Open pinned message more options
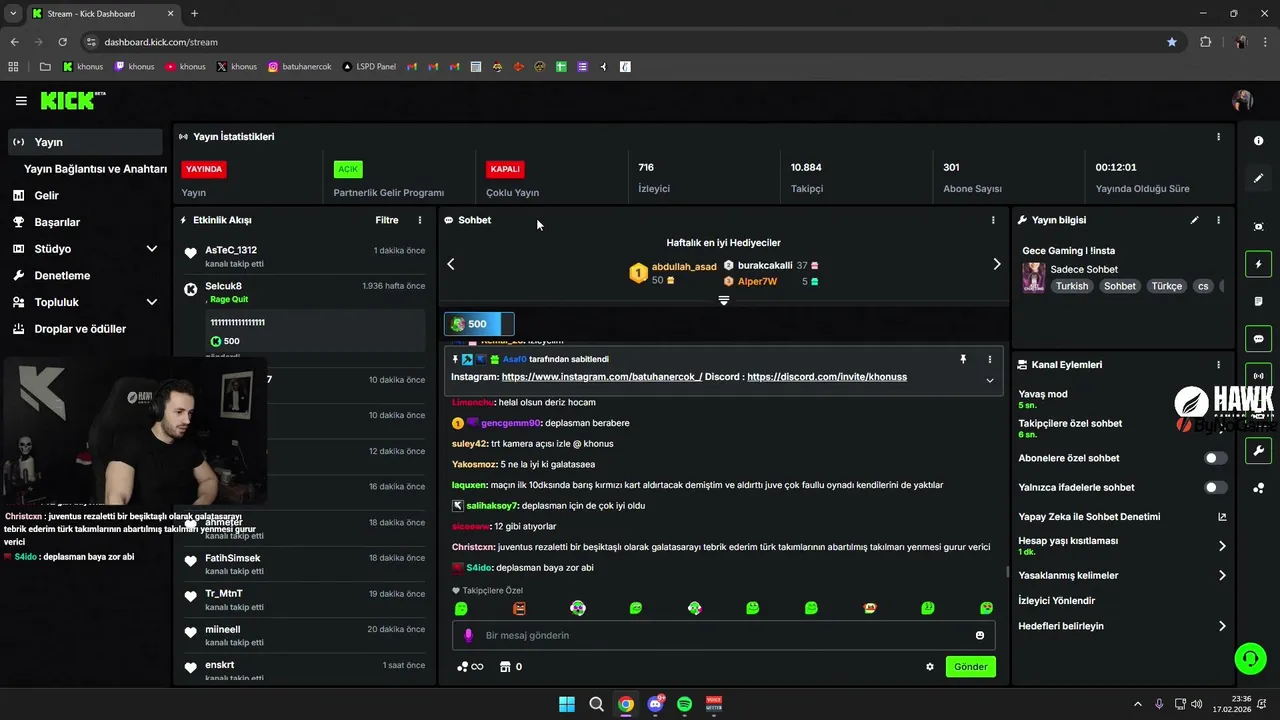This screenshot has height=720, width=1280. point(990,359)
